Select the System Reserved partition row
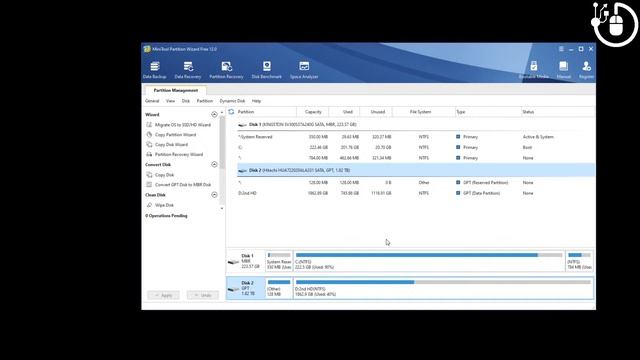 (416, 137)
